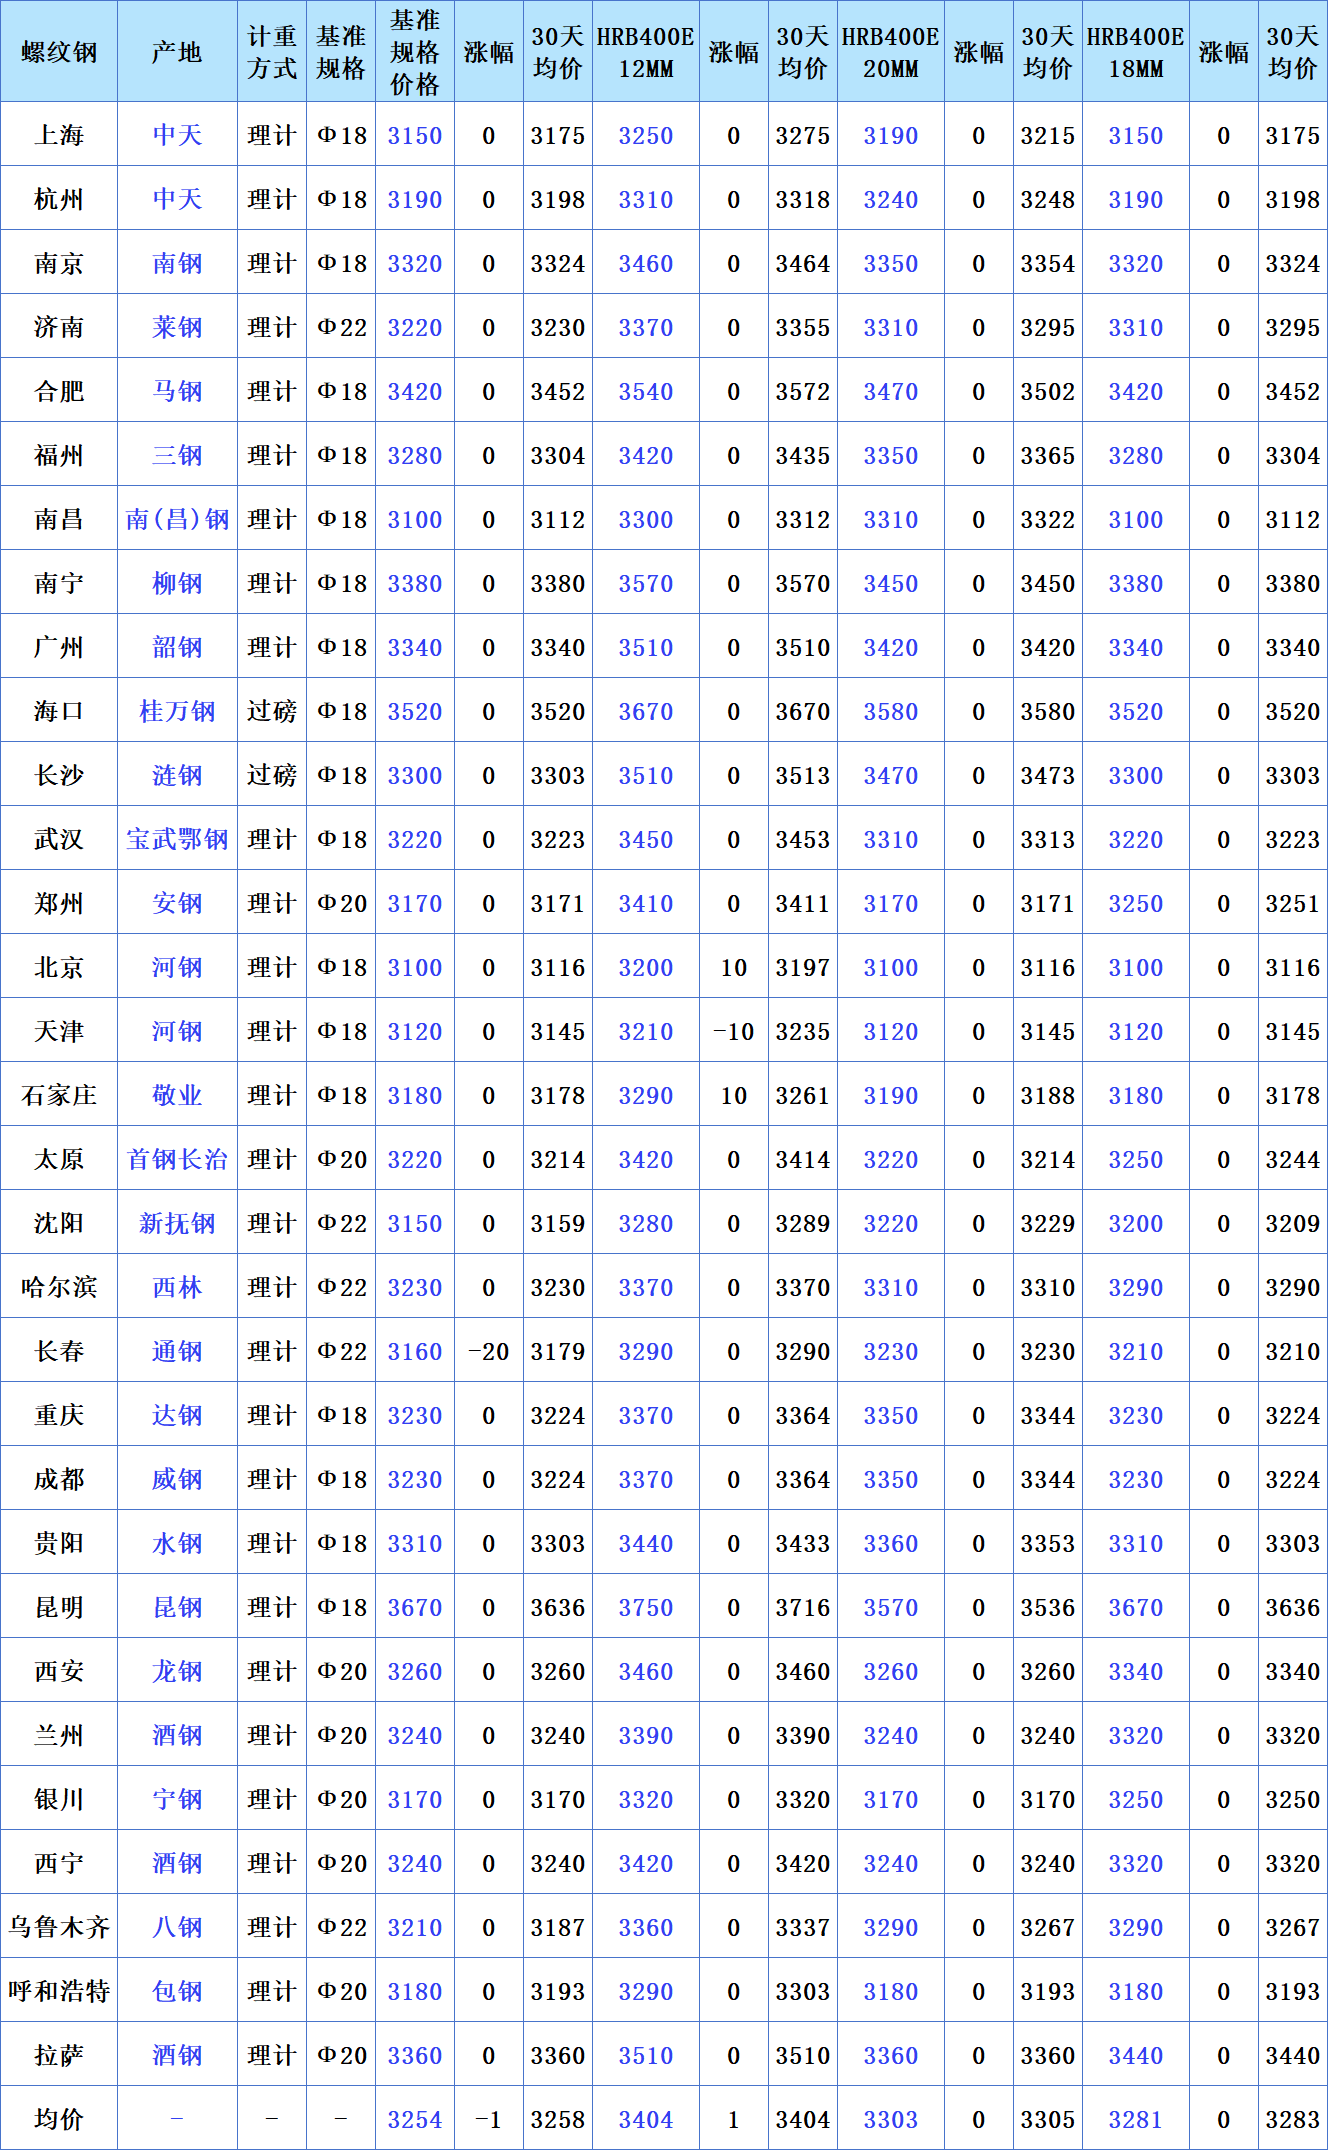This screenshot has width=1328, height=2150.
Task: Click the 南钢 producer link
Action: [177, 263]
